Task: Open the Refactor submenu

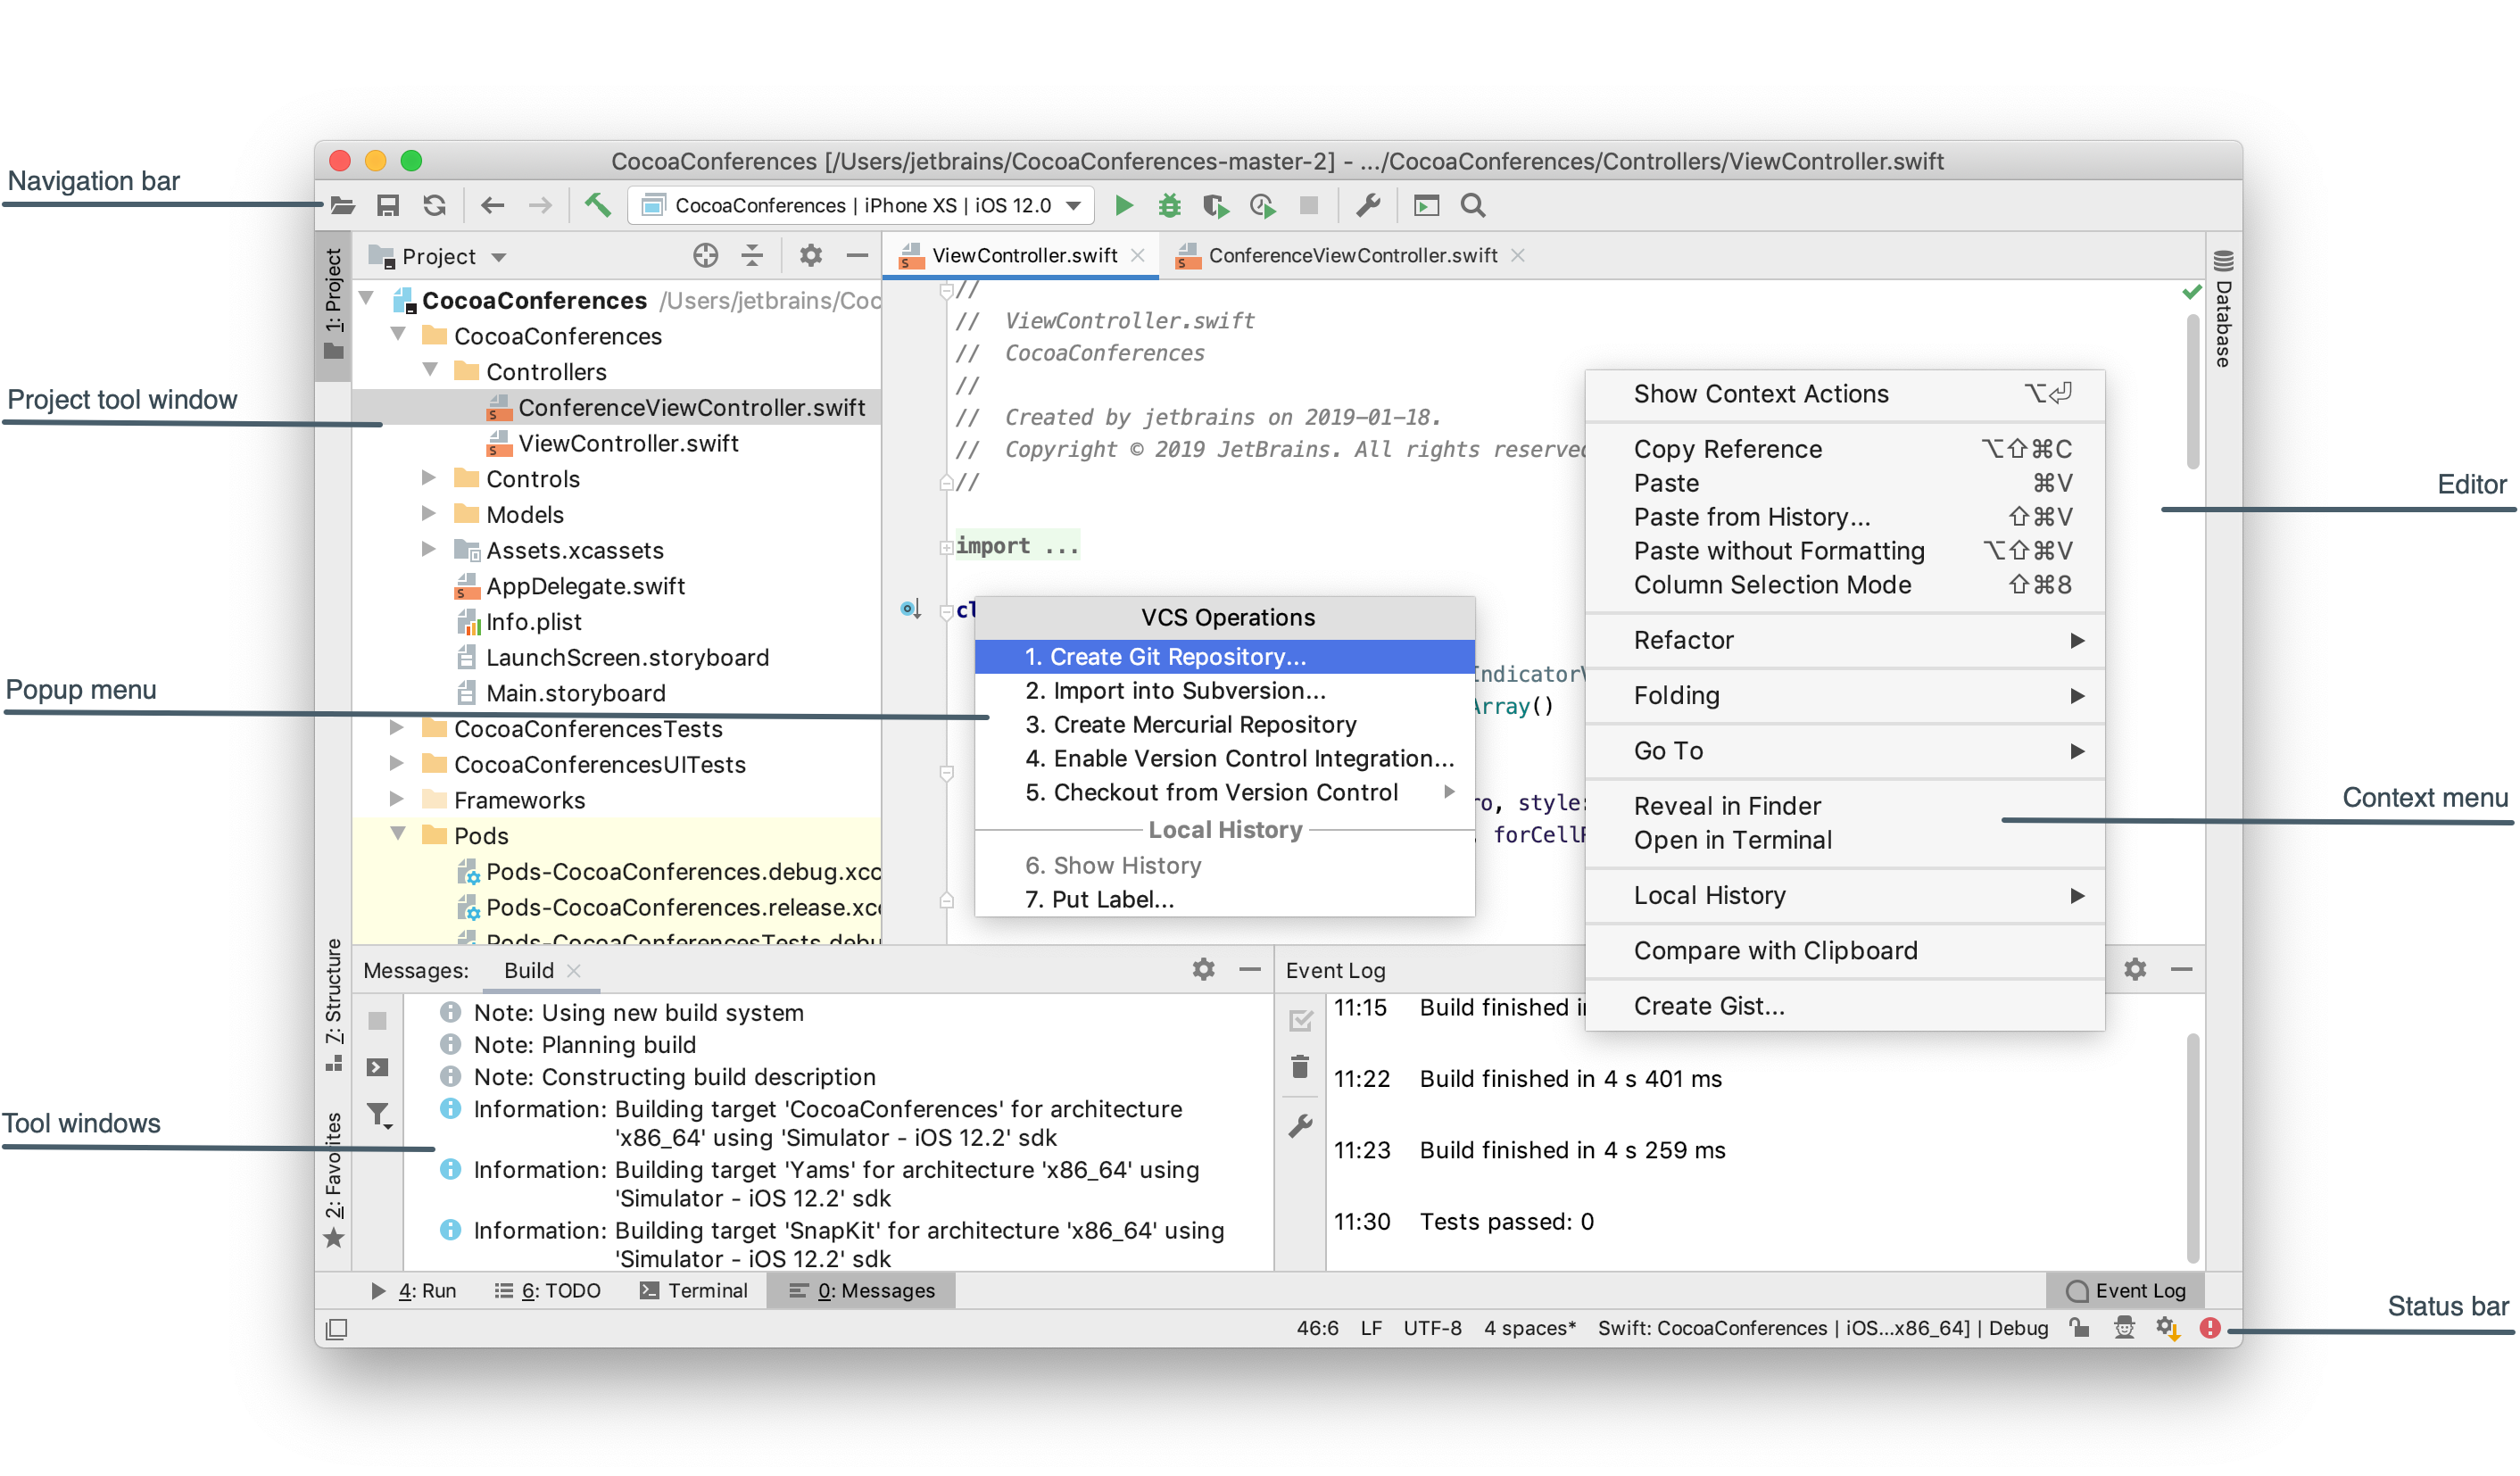Action: (x=1844, y=640)
